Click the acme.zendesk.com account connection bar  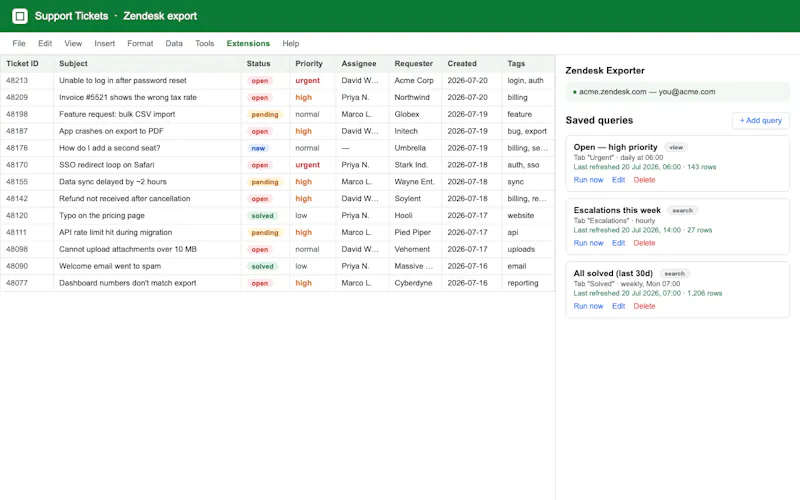point(678,92)
